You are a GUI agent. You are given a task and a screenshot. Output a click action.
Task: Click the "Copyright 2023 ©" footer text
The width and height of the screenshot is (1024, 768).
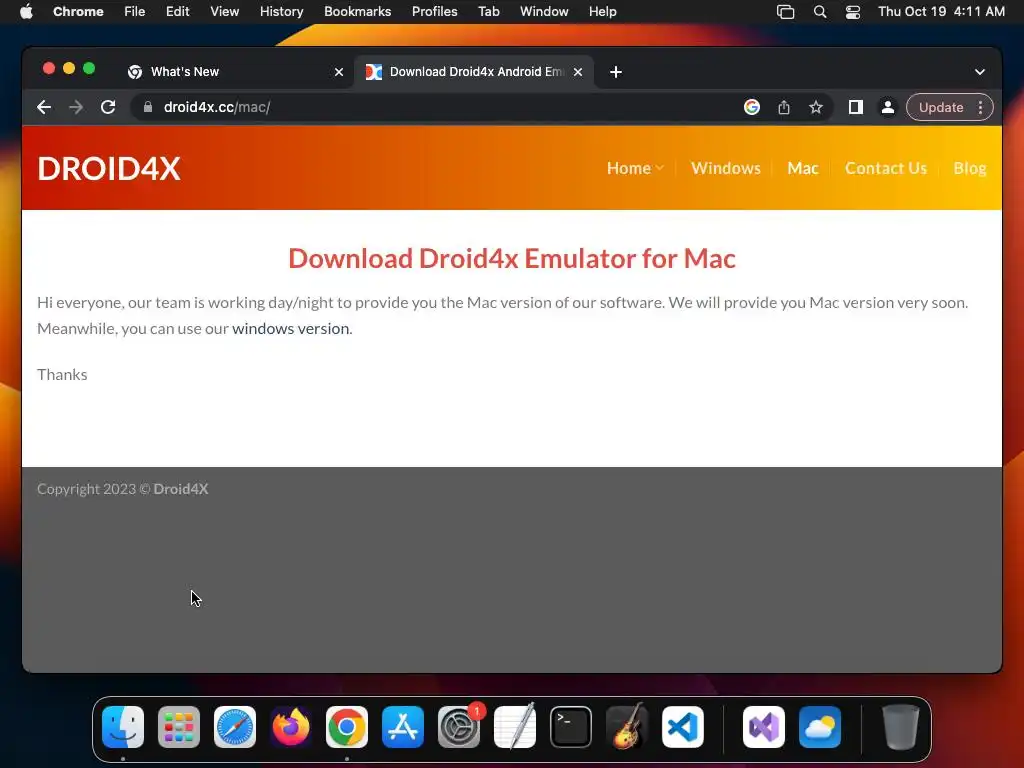click(x=94, y=489)
